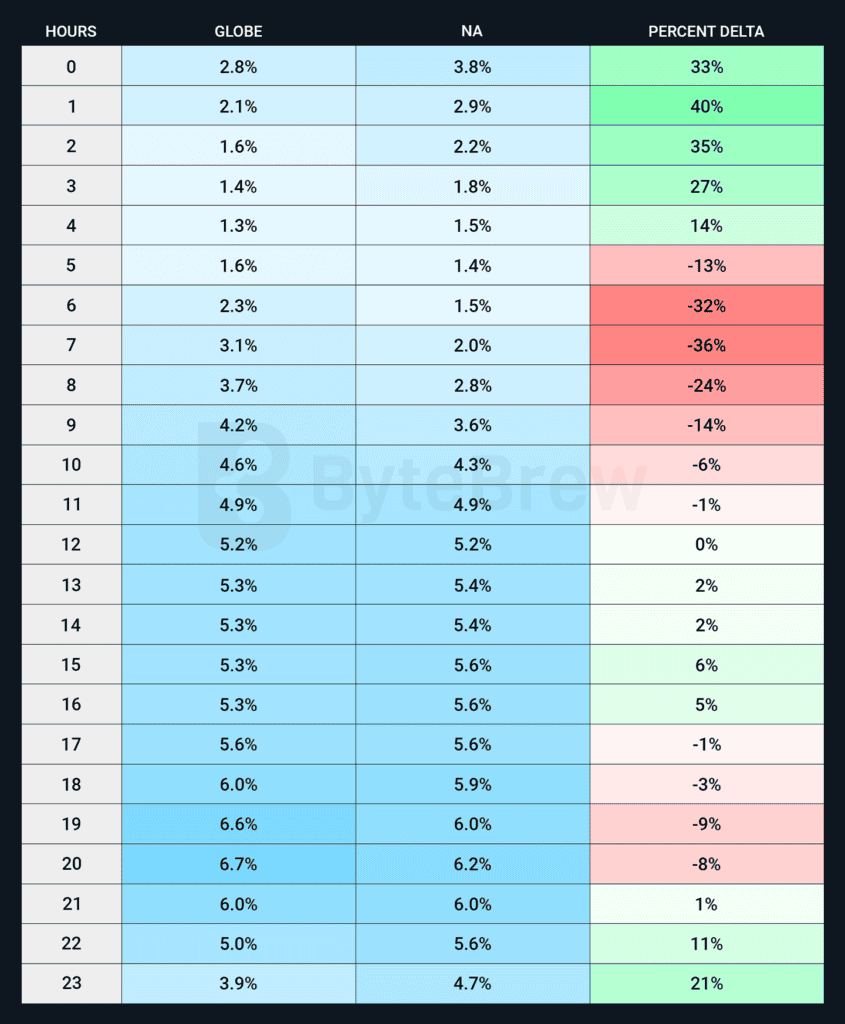Click the 21% percent delta cell

706,983
